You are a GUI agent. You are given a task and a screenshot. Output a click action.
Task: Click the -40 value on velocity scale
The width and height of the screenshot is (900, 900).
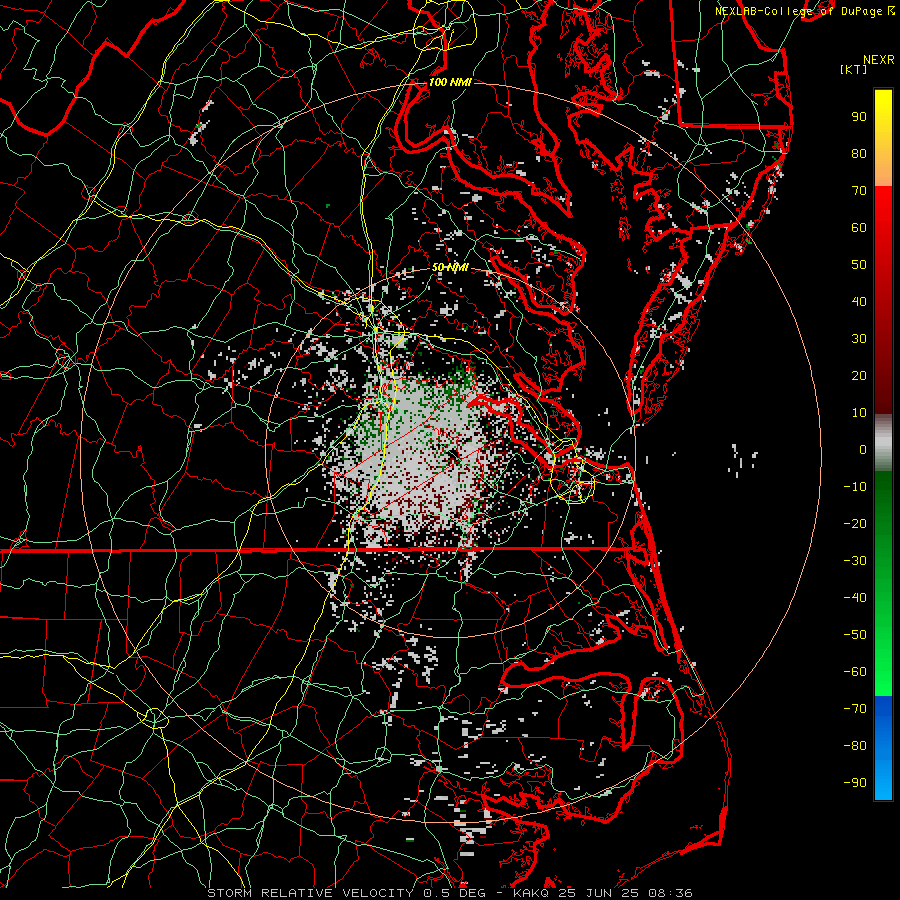pyautogui.click(x=855, y=598)
